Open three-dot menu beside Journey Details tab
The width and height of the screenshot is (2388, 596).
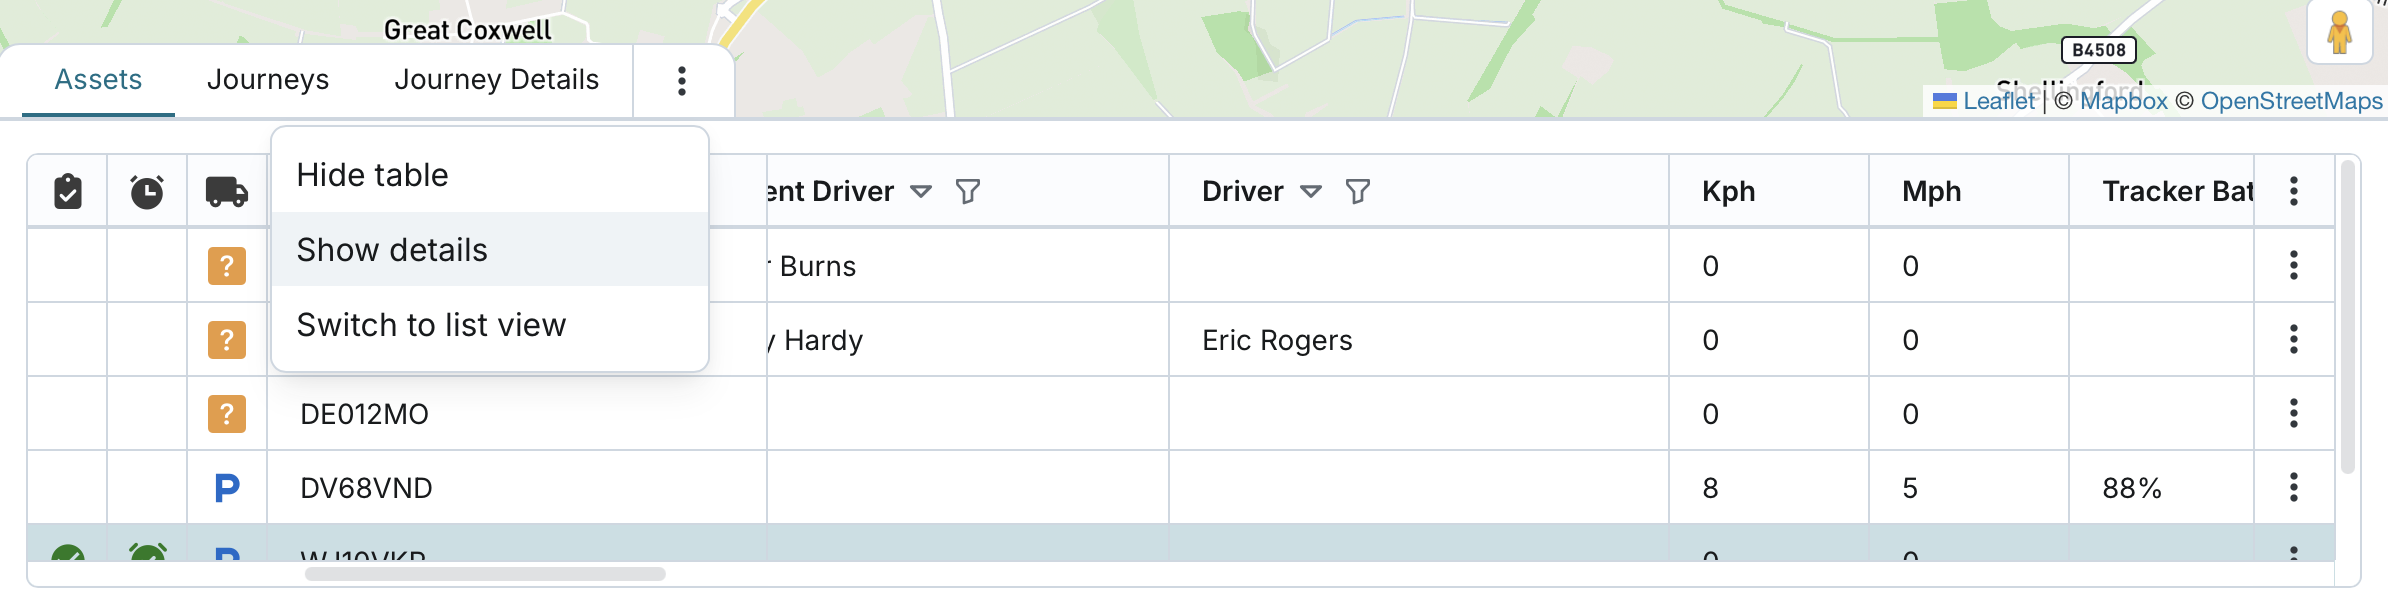[x=682, y=81]
